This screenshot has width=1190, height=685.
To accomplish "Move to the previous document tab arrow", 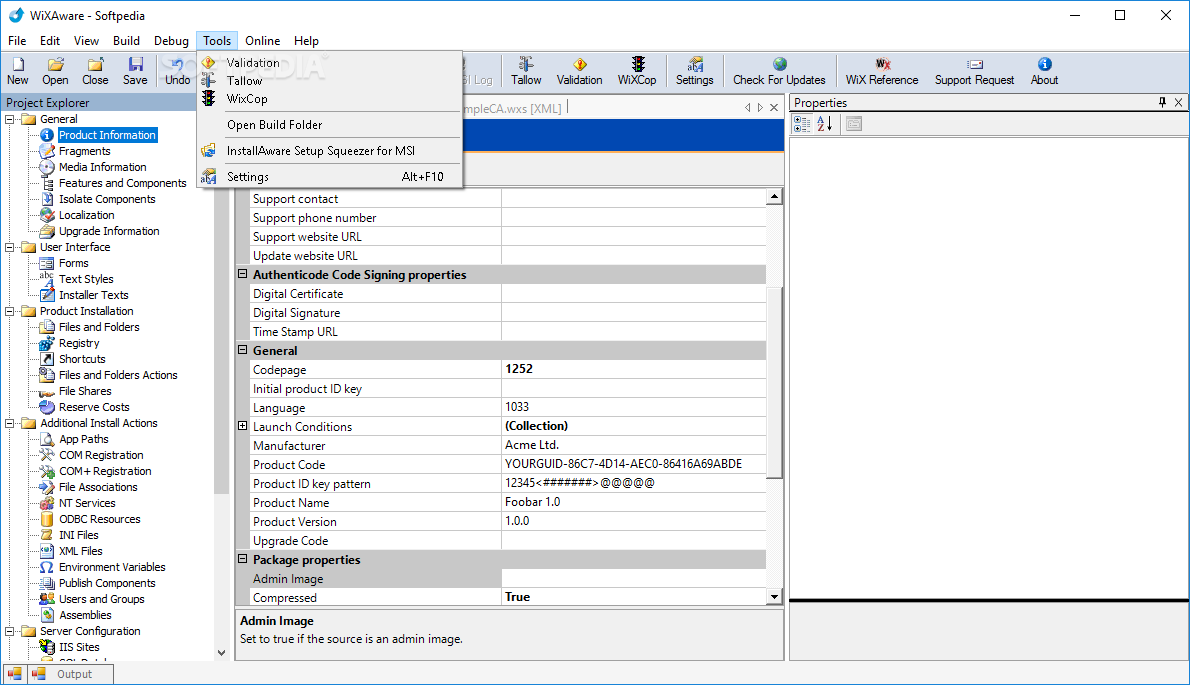I will tap(748, 108).
